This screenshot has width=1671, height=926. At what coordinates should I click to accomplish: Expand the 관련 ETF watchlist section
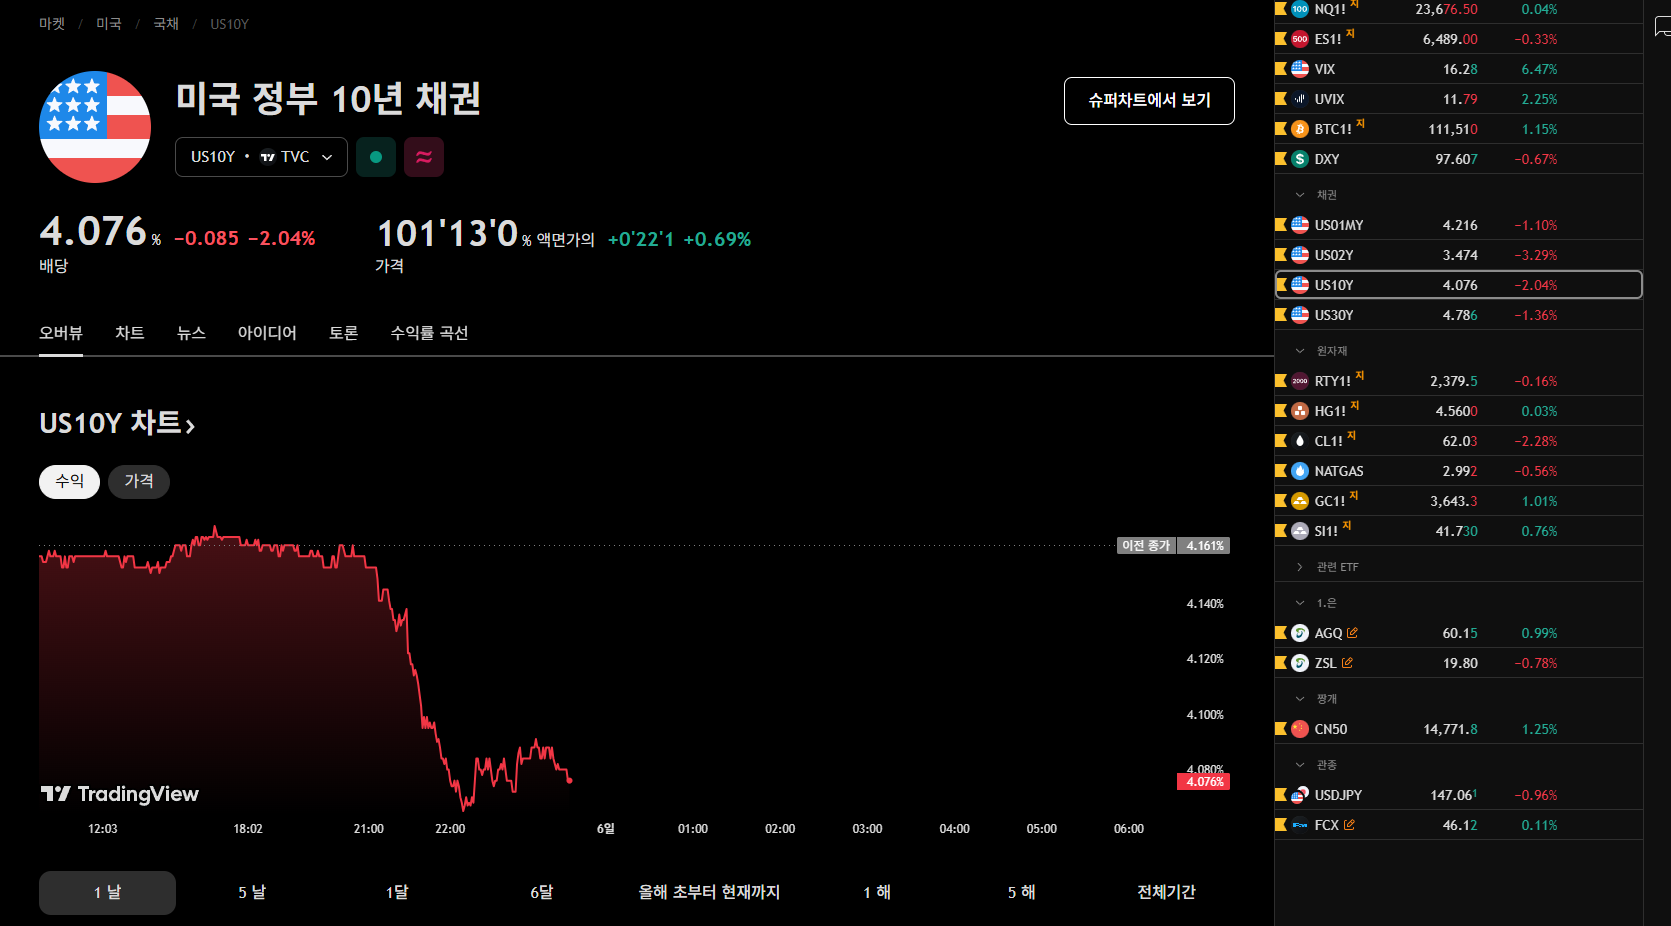pos(1300,567)
